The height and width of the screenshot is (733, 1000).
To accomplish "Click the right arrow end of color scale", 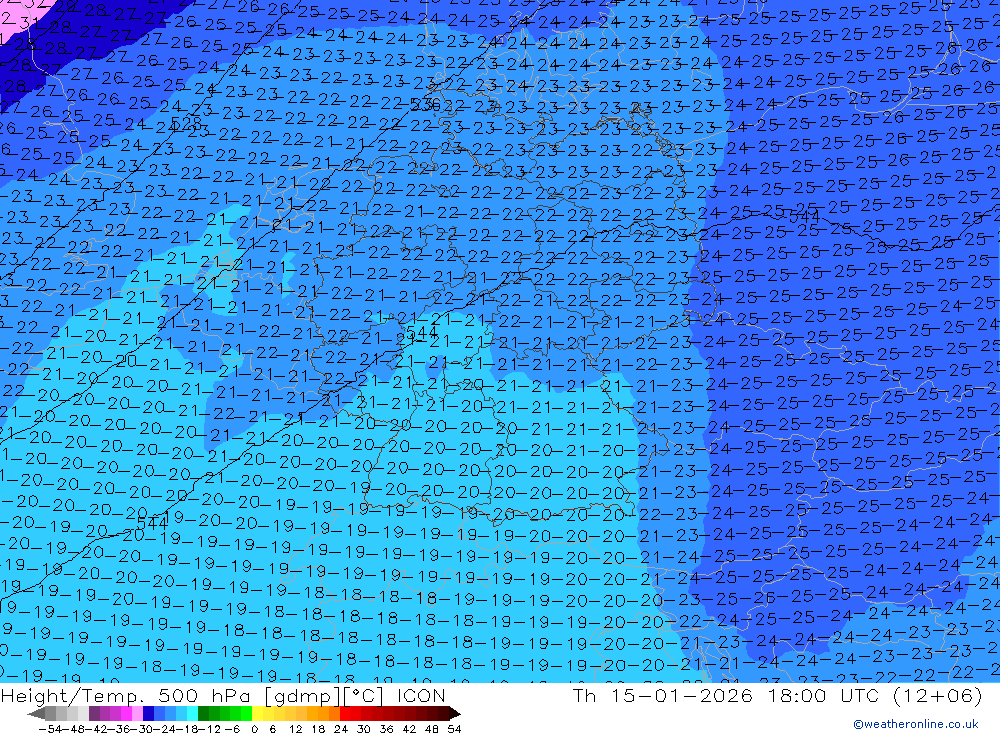I will coord(455,714).
